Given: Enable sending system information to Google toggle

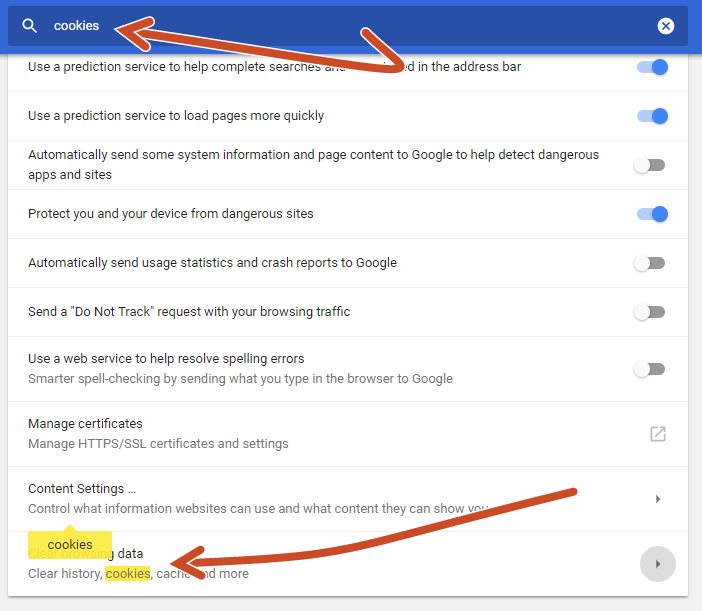Looking at the screenshot, I should tap(650, 165).
